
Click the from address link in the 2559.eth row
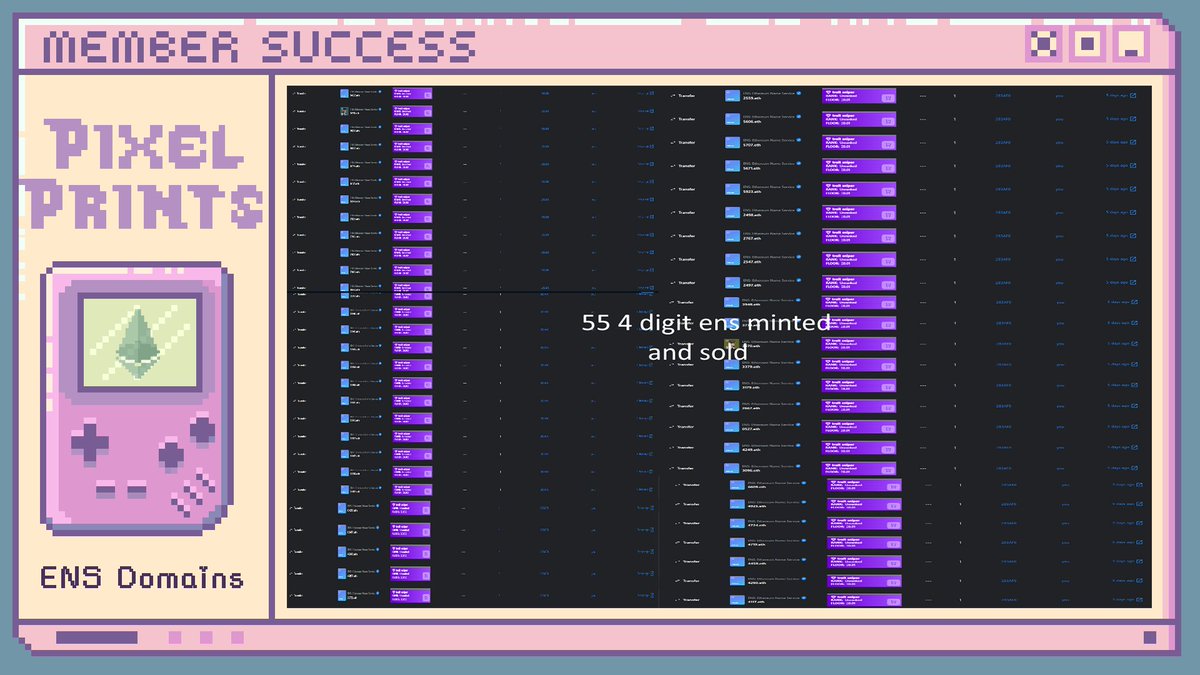point(1003,96)
